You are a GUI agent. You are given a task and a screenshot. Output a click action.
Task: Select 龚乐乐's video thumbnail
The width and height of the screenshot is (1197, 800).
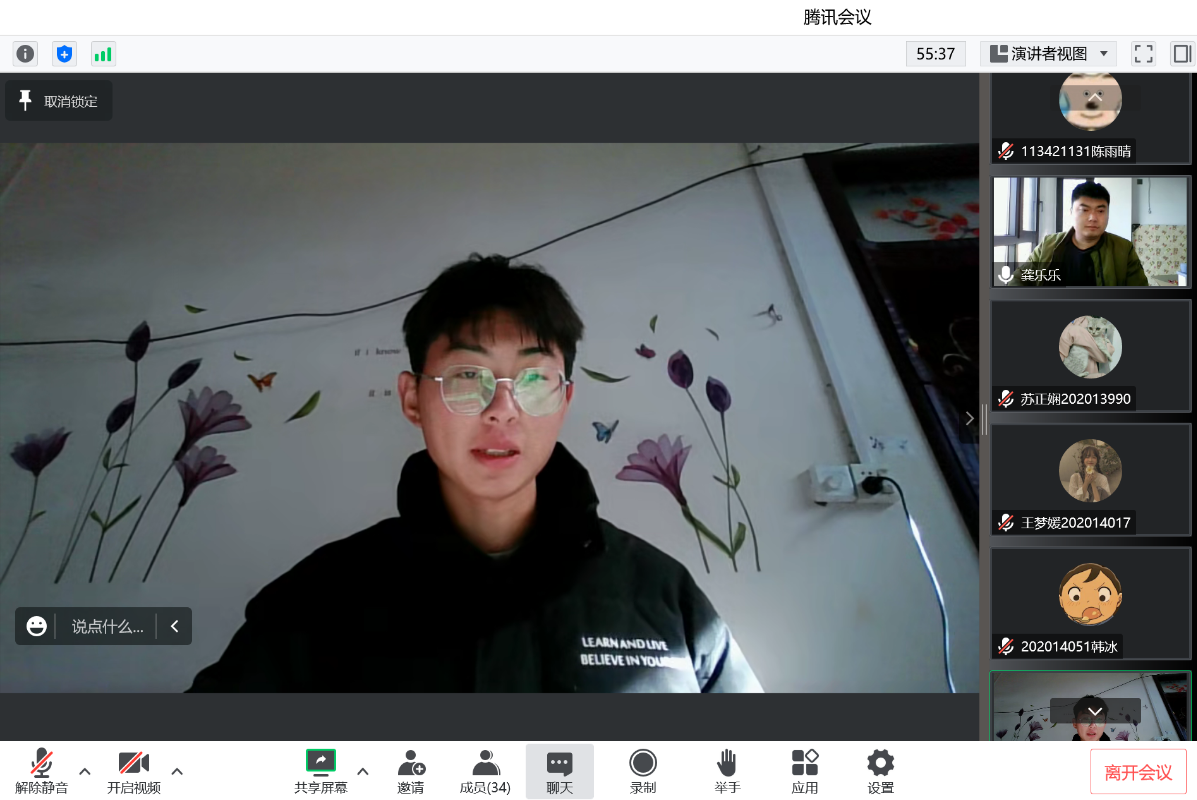[x=1091, y=232]
